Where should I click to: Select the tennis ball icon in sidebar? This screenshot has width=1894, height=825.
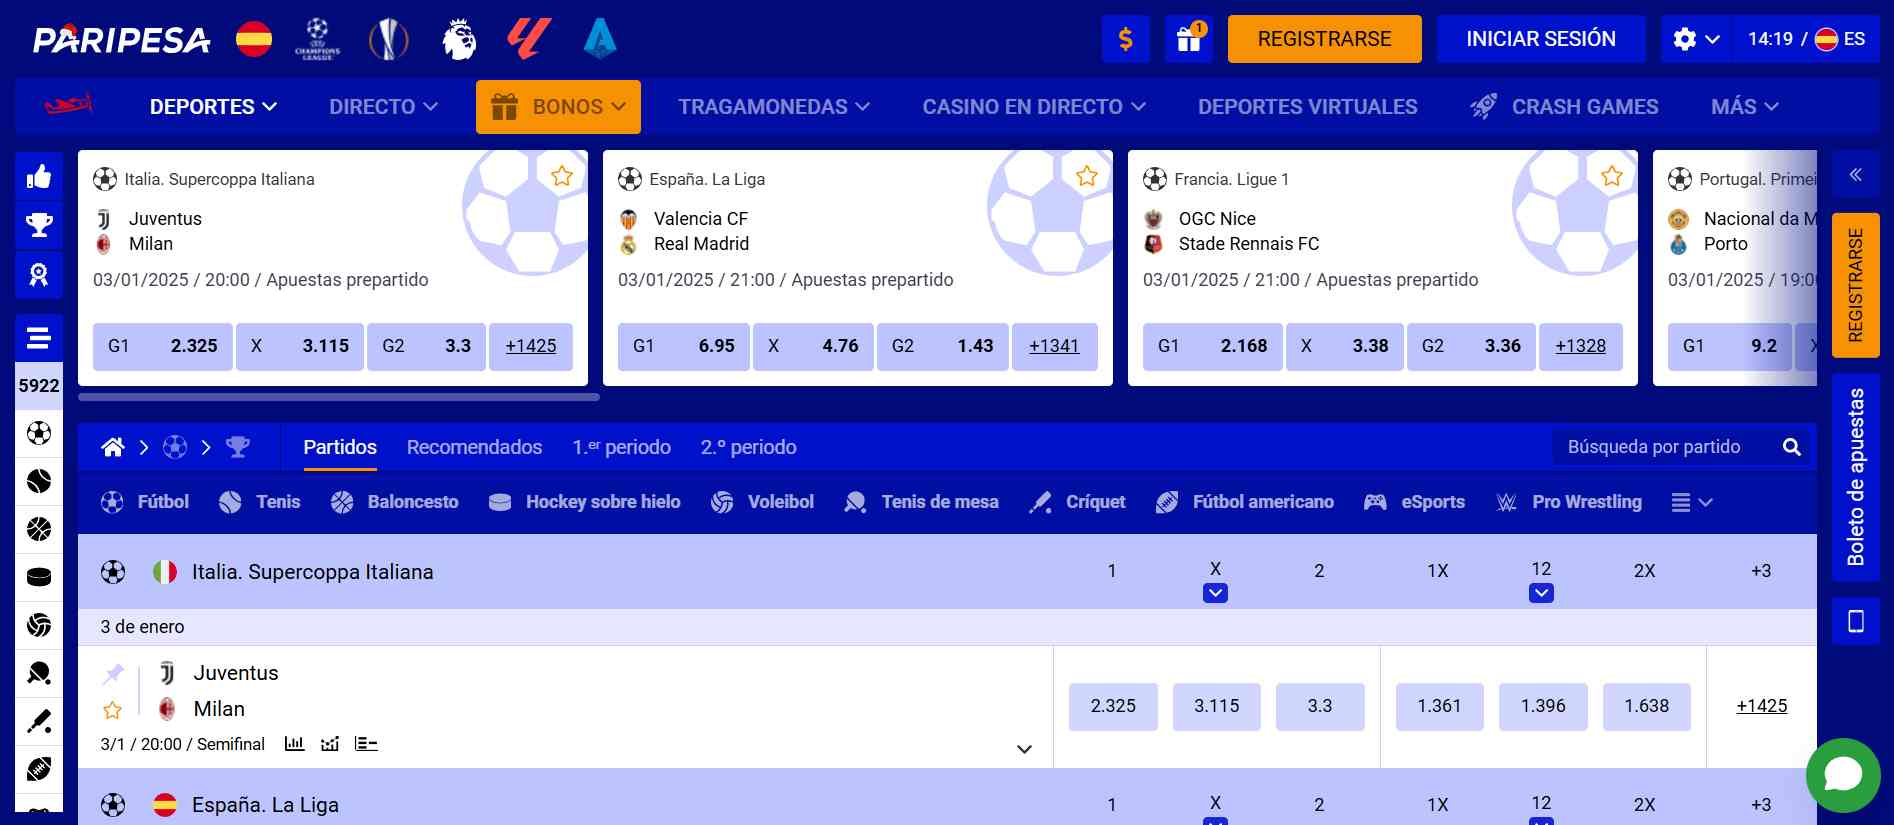click(x=39, y=481)
